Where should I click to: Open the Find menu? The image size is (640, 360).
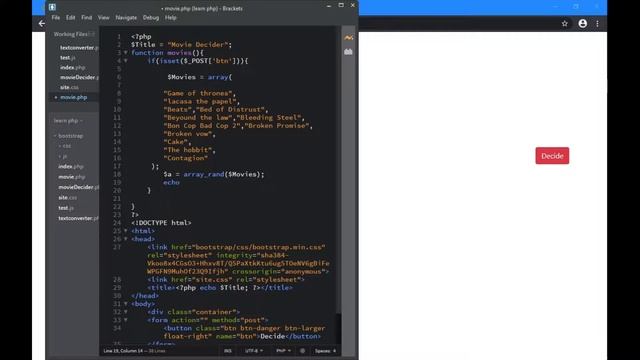pyautogui.click(x=87, y=18)
